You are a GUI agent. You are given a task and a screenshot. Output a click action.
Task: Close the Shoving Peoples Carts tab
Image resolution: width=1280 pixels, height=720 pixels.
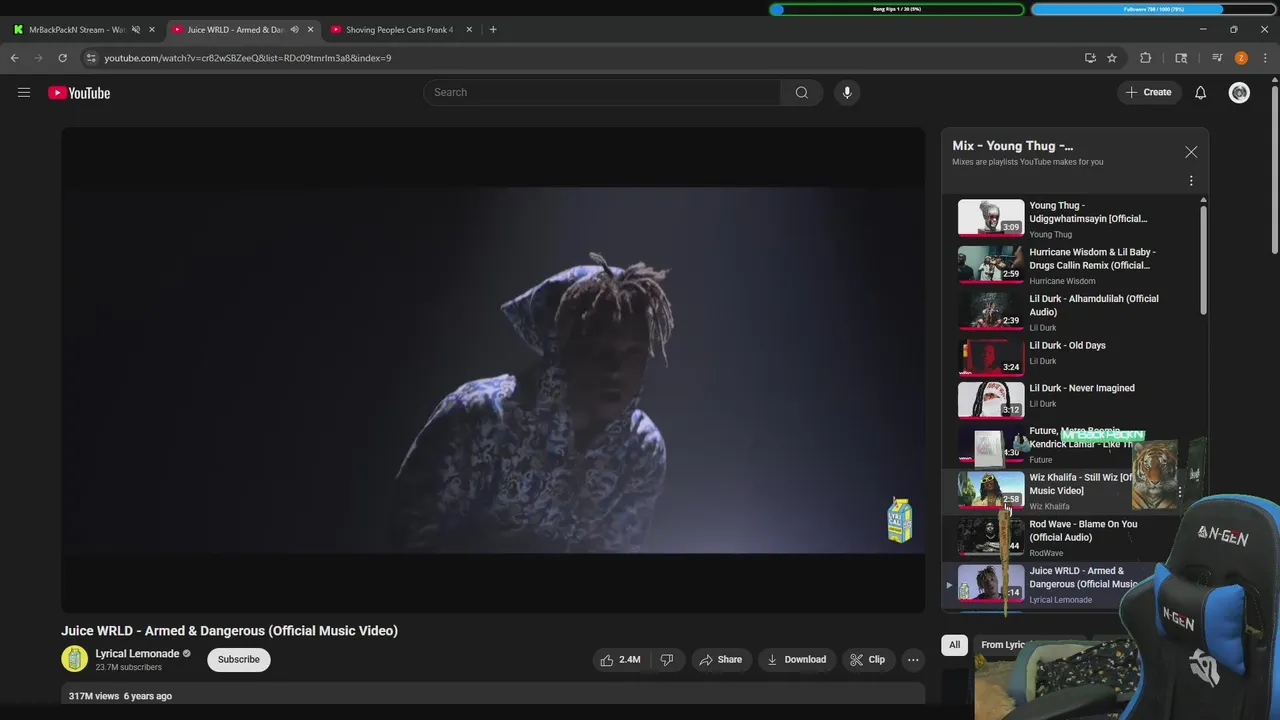tap(469, 29)
